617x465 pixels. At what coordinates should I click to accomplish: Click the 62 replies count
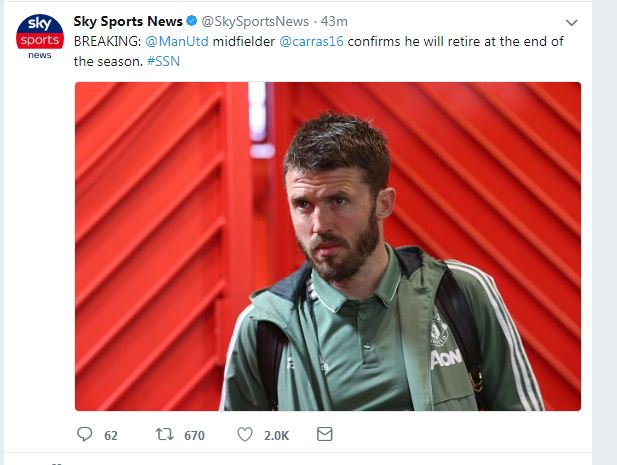coord(111,435)
